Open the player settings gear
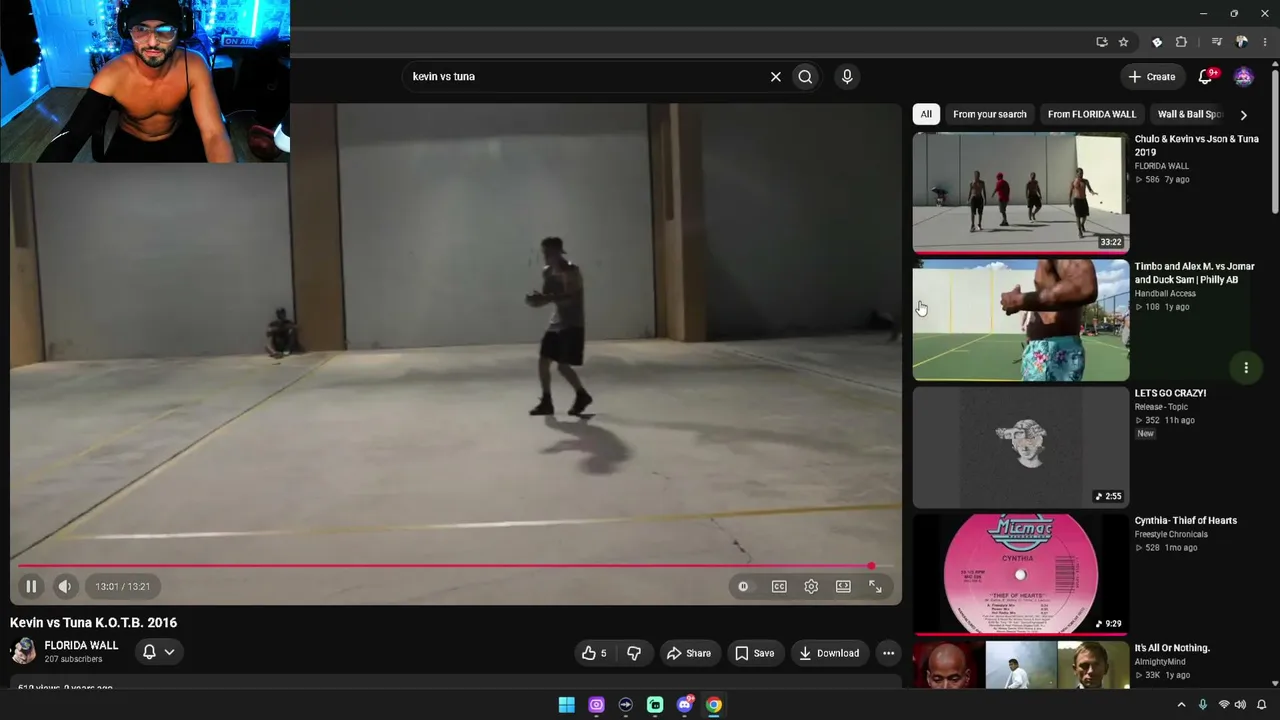Viewport: 1280px width, 720px height. click(x=811, y=587)
